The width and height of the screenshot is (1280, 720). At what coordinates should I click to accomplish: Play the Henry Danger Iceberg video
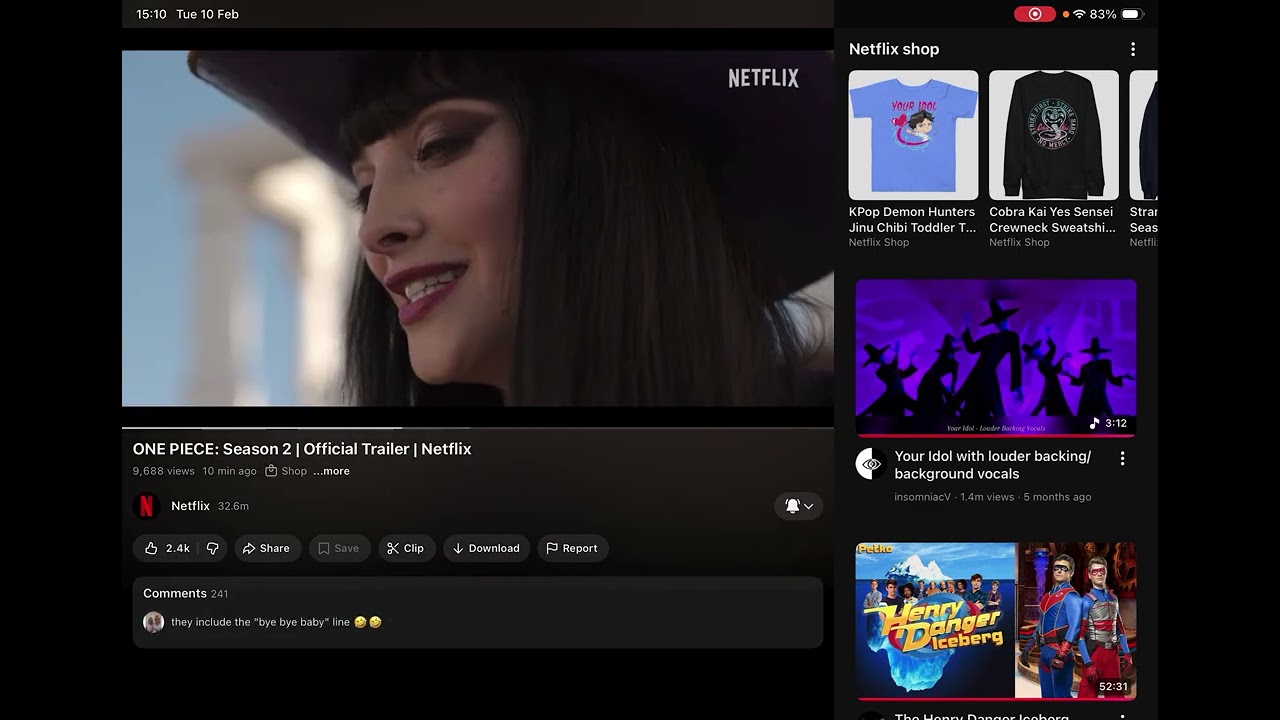tap(996, 620)
